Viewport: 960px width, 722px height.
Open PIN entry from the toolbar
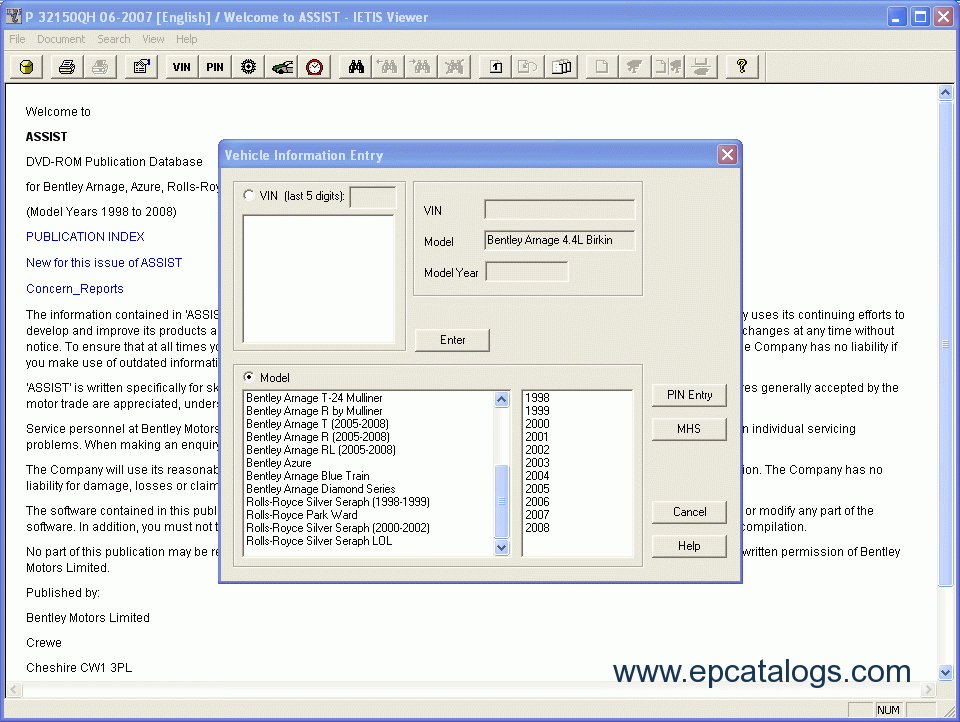(215, 67)
